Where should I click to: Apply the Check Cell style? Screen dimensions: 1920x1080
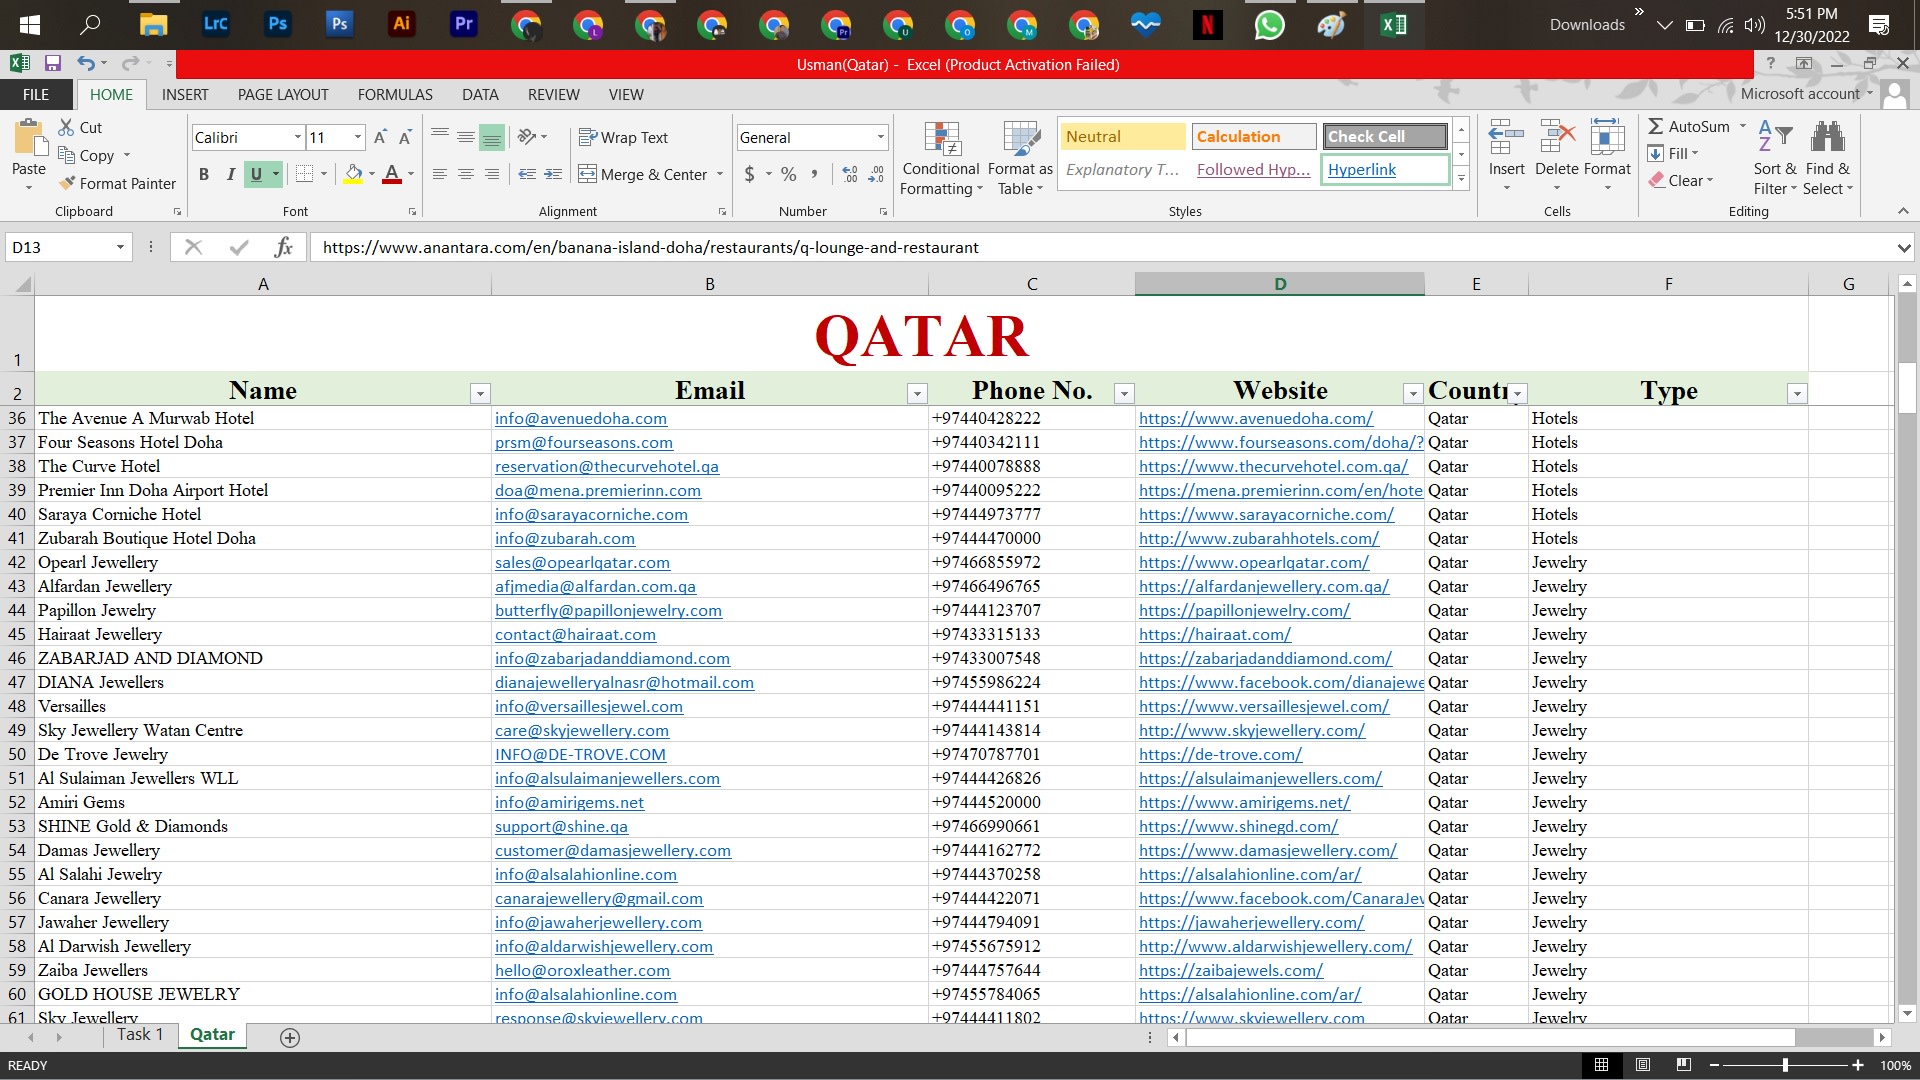click(1385, 136)
